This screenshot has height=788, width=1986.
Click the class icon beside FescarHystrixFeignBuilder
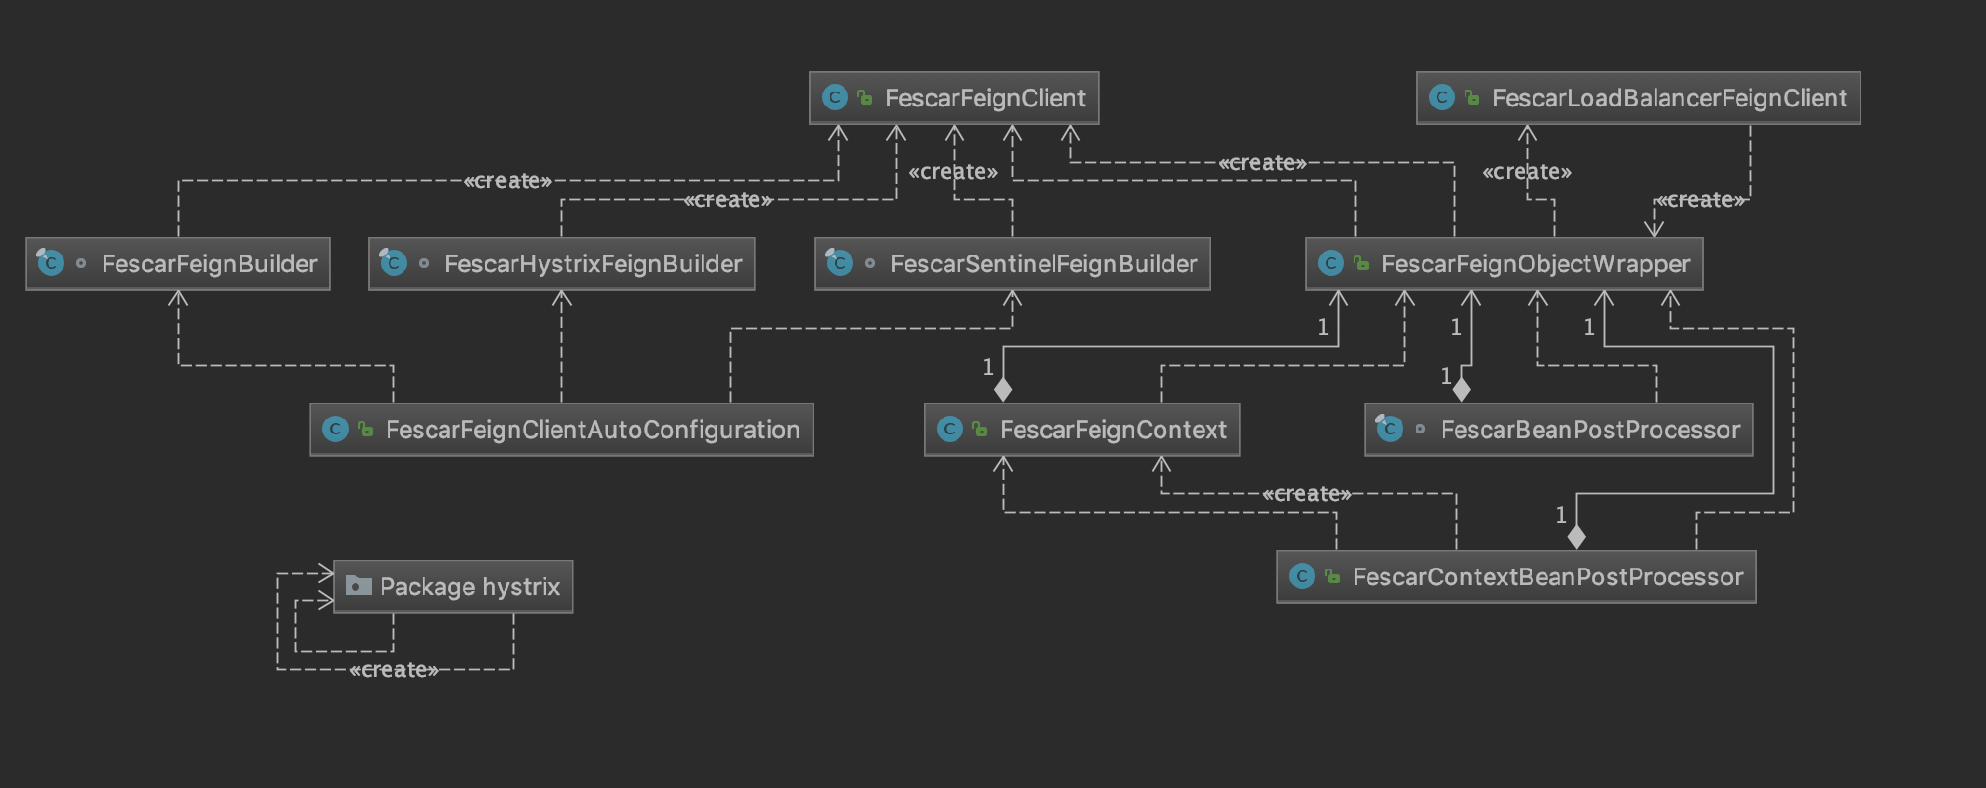pyautogui.click(x=393, y=263)
